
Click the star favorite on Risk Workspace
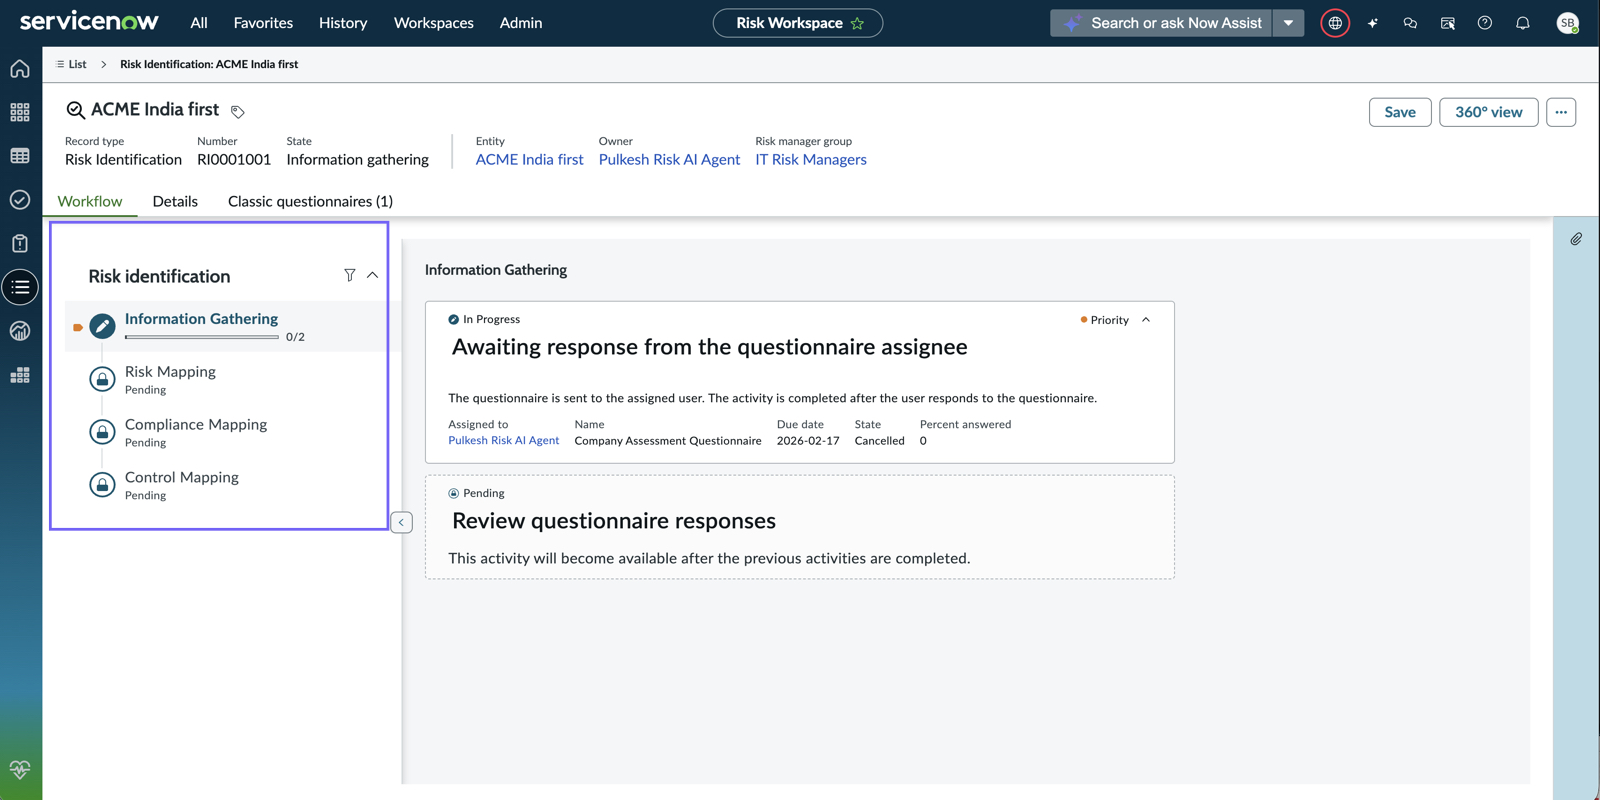pyautogui.click(x=857, y=23)
